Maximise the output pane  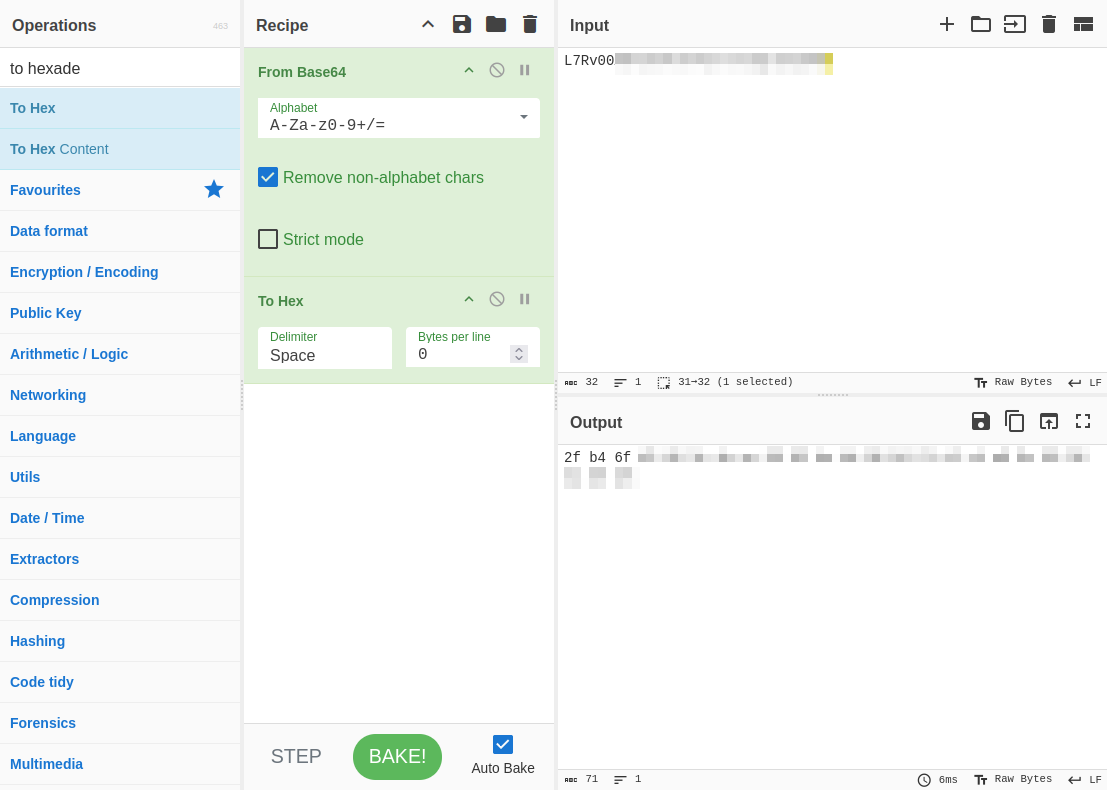tap(1083, 421)
